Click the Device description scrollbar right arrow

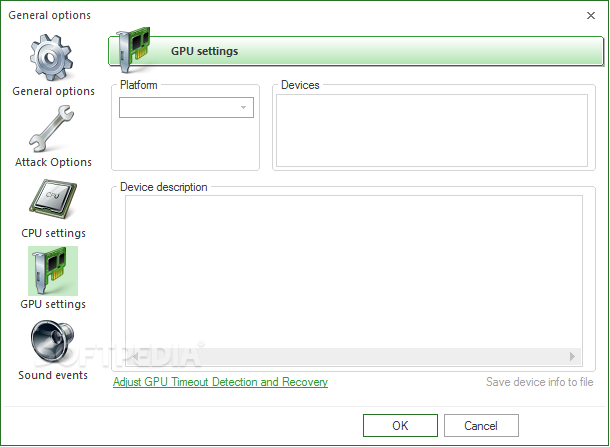(x=572, y=356)
